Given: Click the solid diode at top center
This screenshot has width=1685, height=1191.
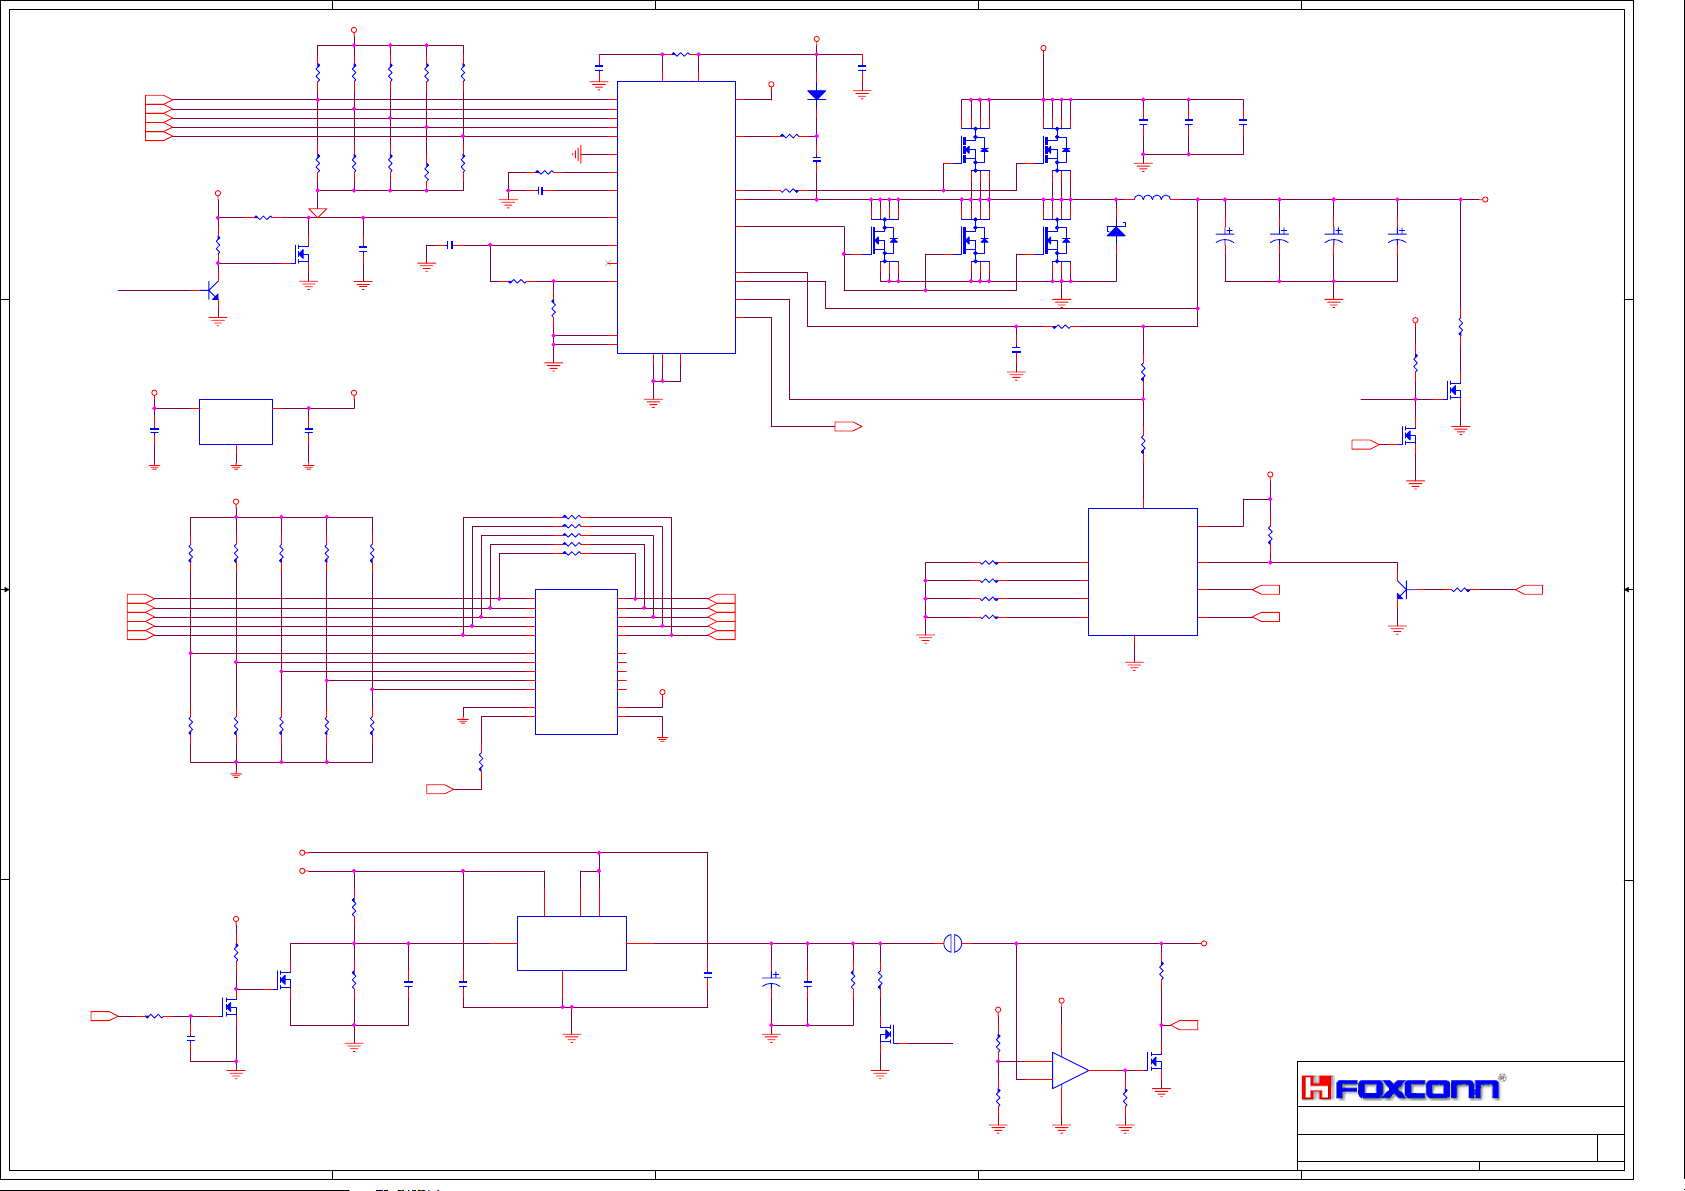Looking at the screenshot, I should pyautogui.click(x=816, y=95).
